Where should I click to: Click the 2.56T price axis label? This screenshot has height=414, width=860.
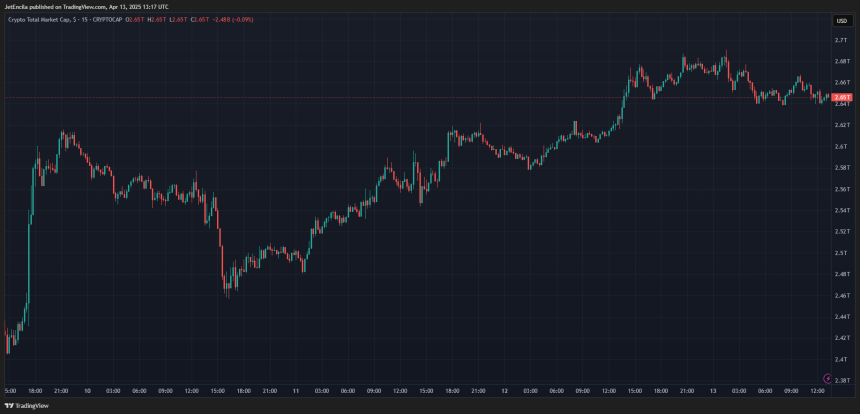[841, 189]
